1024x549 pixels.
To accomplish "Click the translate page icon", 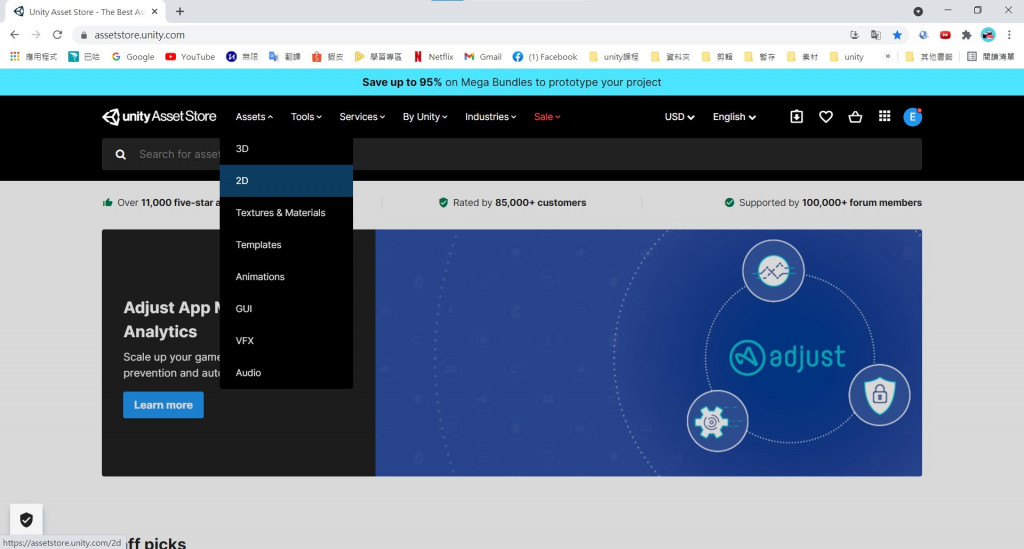I will tap(876, 35).
